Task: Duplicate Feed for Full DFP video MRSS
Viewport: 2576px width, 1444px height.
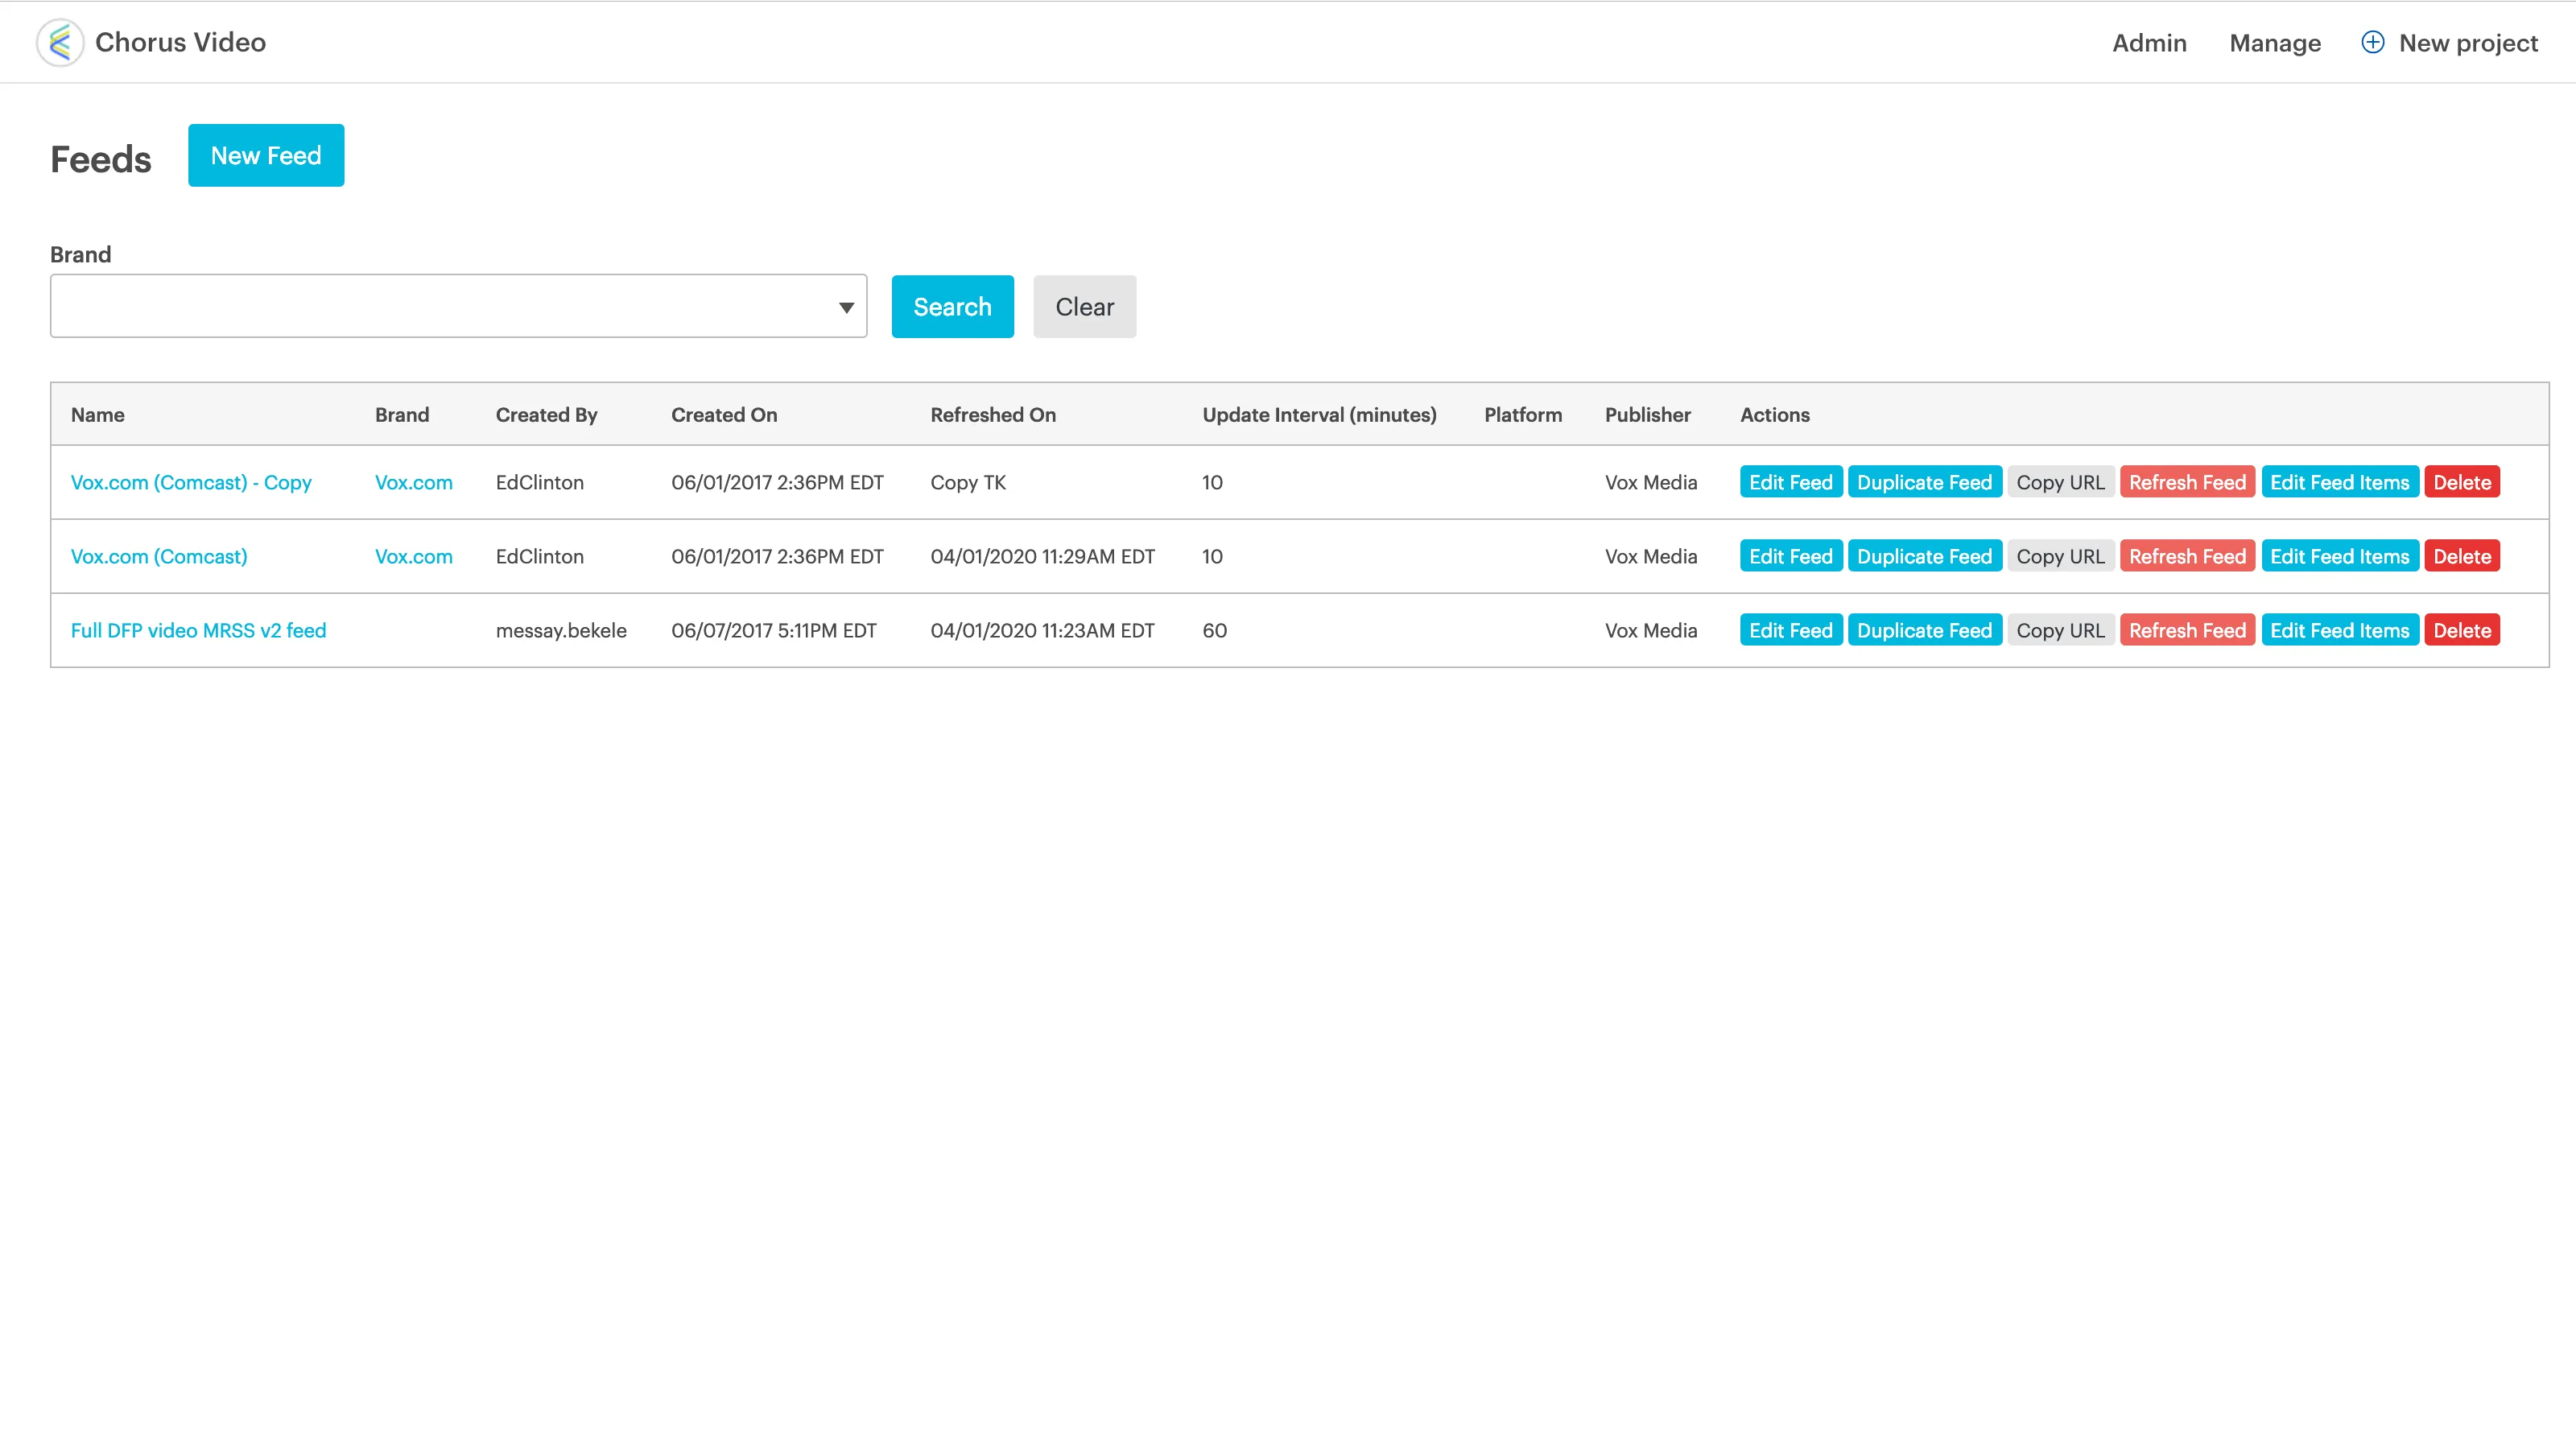Action: (x=1924, y=630)
